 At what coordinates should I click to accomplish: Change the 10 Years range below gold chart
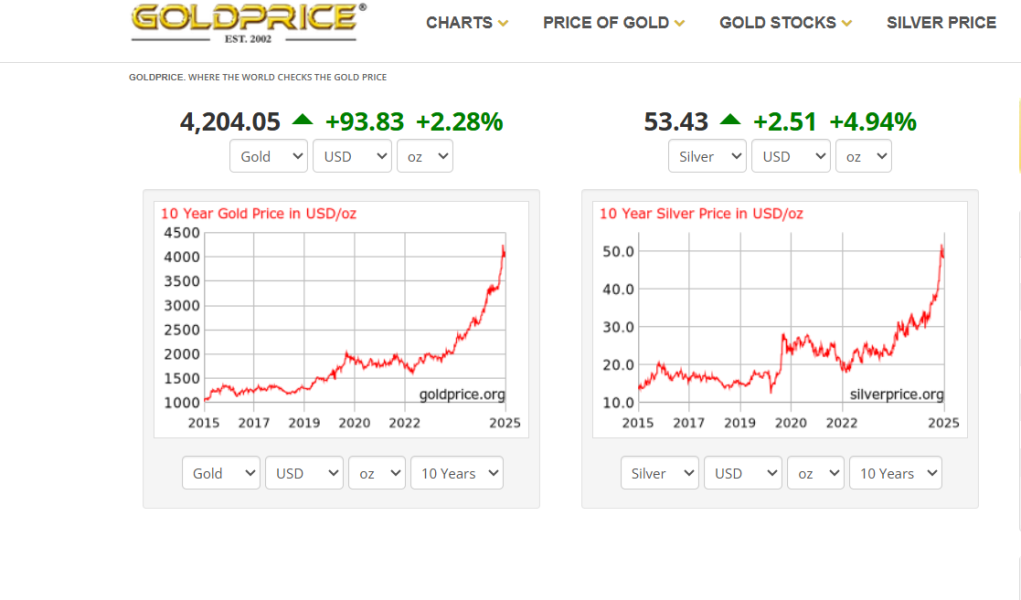tap(457, 473)
